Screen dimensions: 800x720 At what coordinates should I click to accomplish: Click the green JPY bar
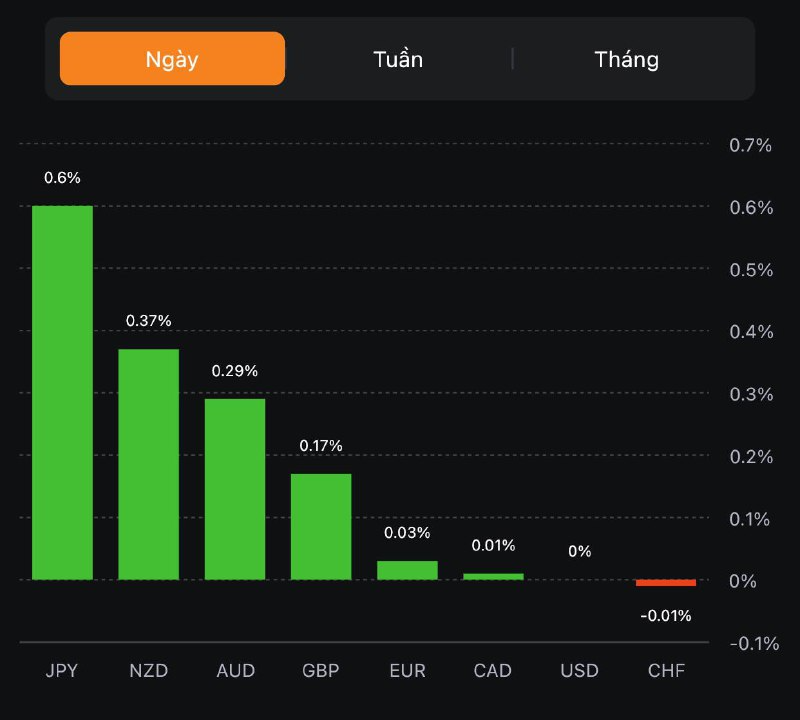point(62,392)
